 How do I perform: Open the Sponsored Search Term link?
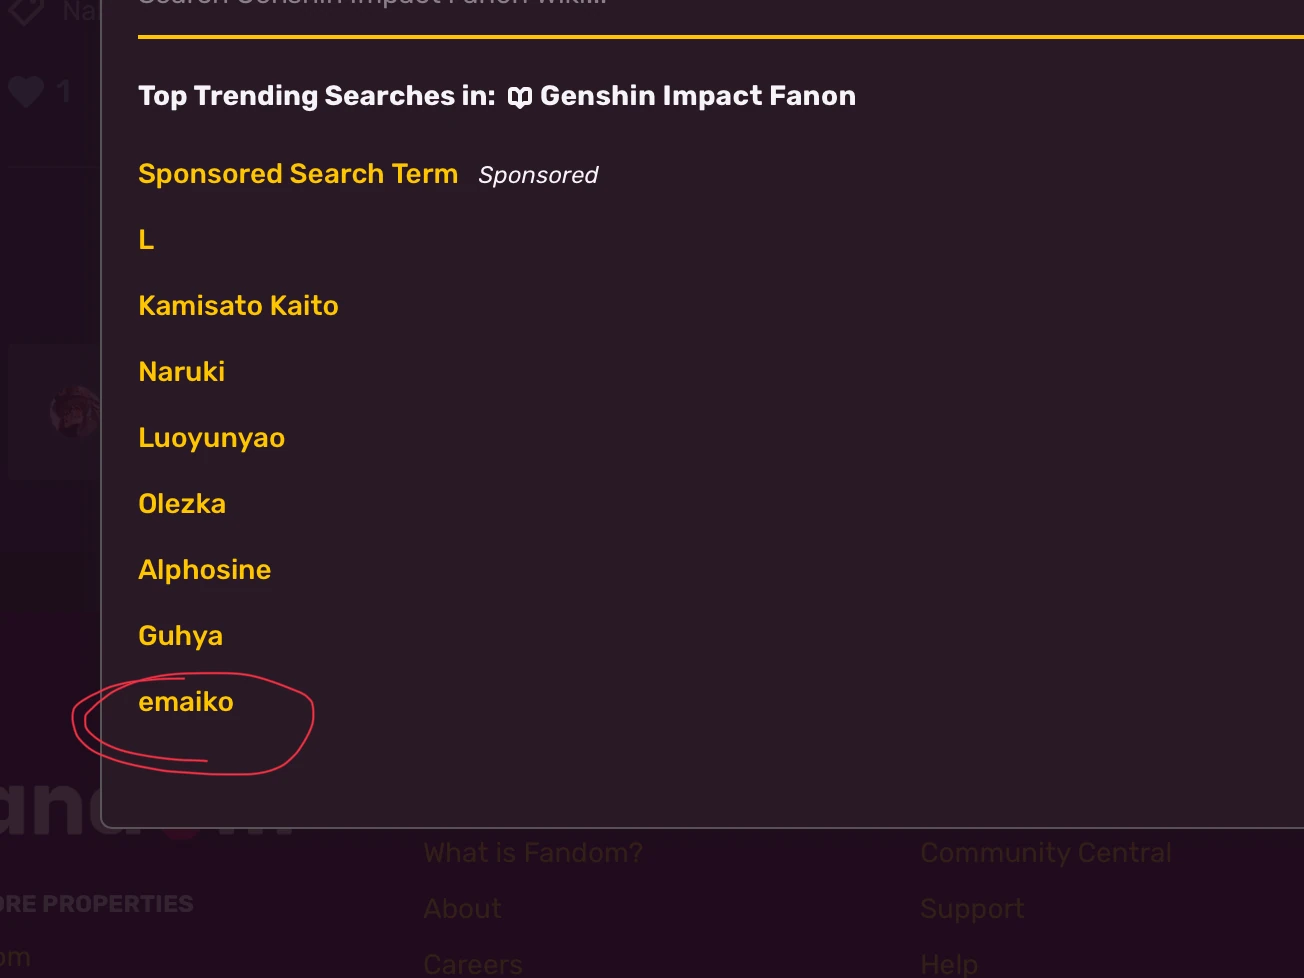point(298,174)
